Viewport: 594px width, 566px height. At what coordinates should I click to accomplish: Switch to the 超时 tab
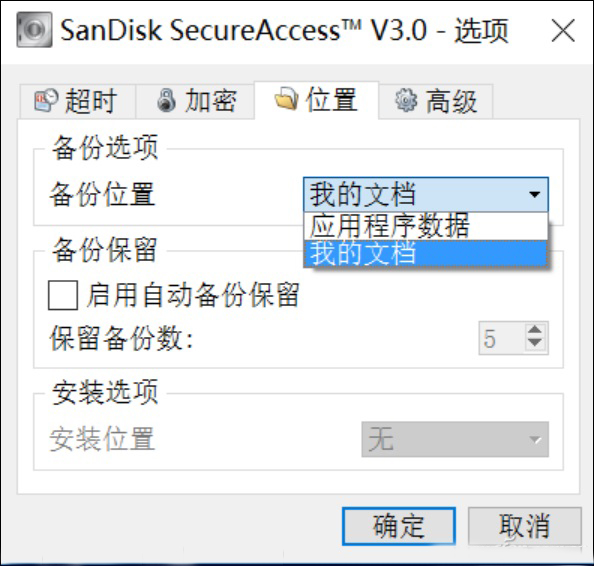[x=77, y=101]
